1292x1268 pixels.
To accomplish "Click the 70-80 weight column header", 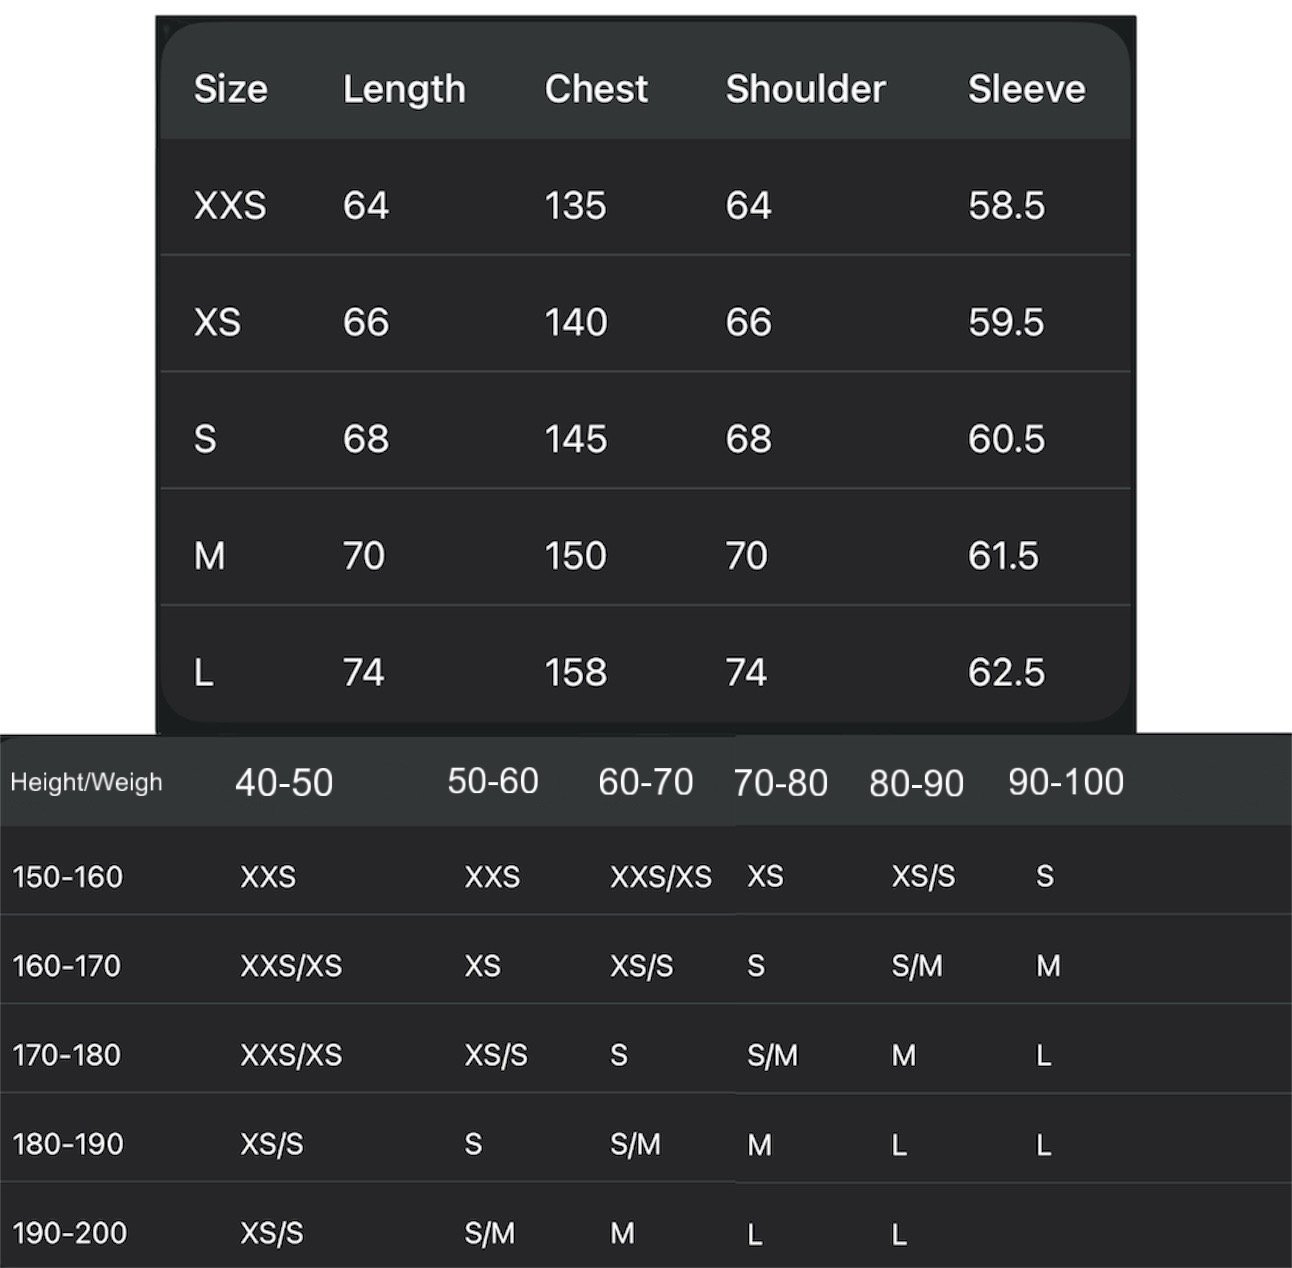I will pyautogui.click(x=780, y=783).
